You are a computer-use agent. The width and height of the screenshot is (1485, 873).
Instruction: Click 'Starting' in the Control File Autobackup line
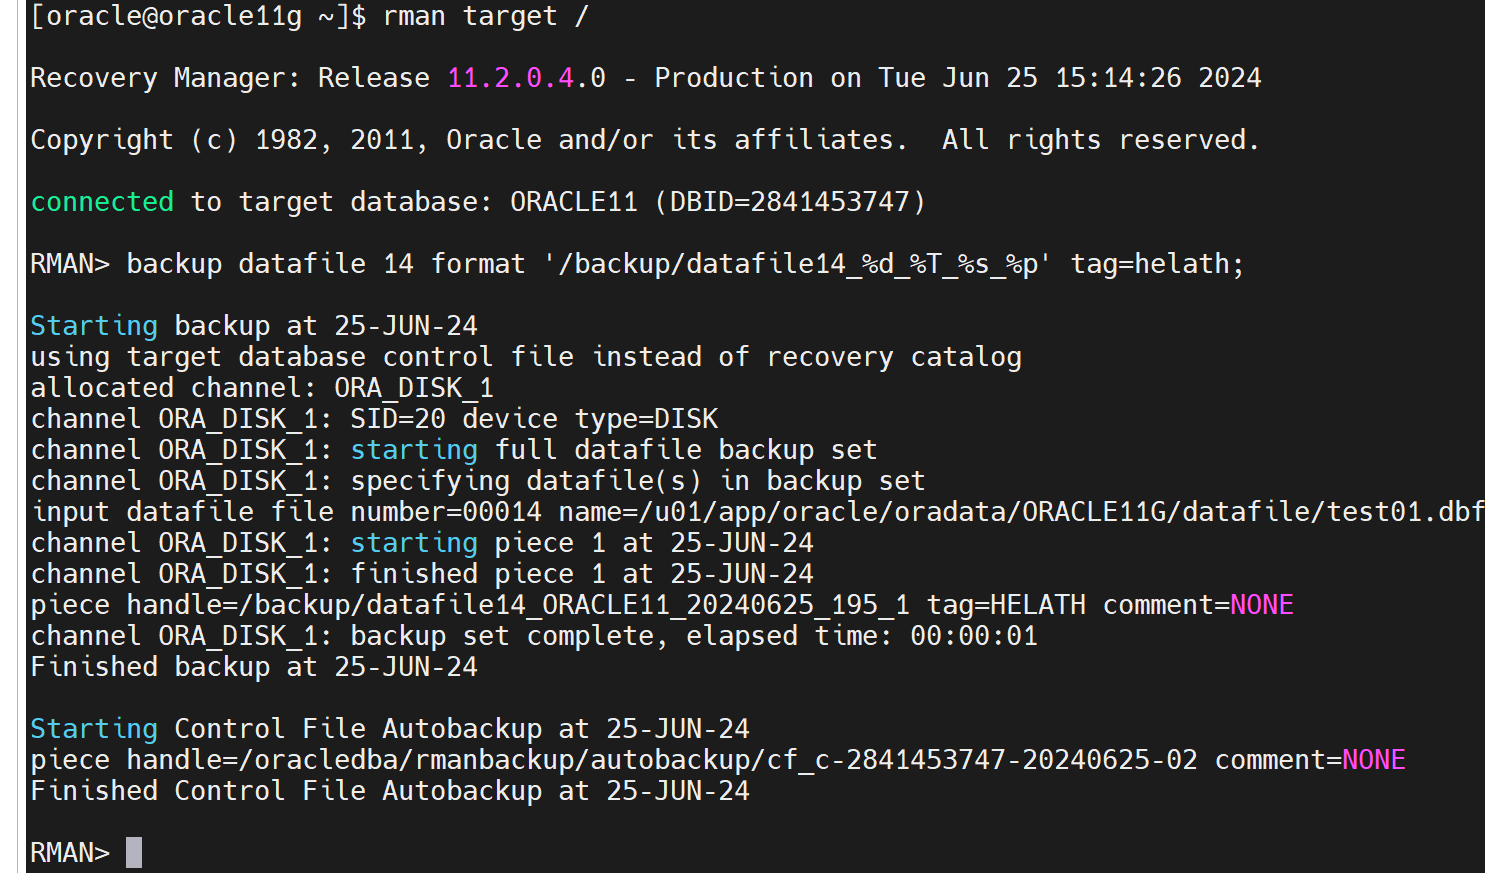[x=94, y=729]
